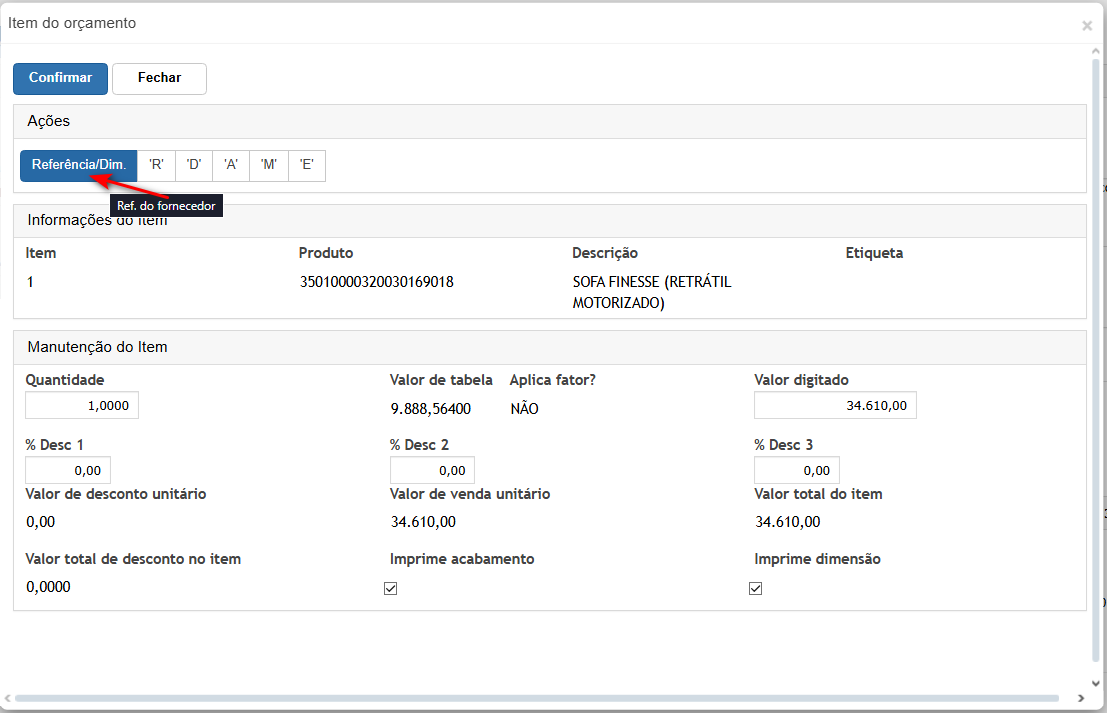Select the 'A' action button

coord(231,165)
